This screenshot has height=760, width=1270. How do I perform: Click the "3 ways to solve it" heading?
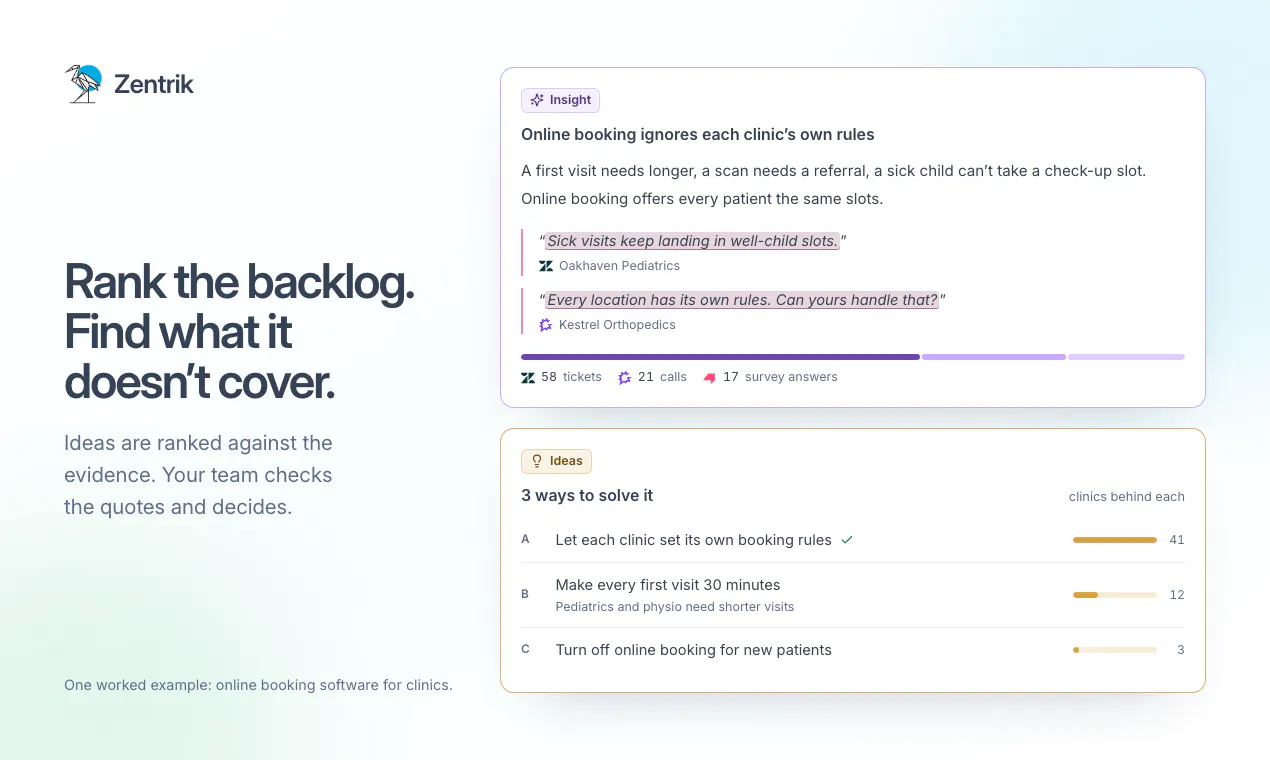pos(587,496)
